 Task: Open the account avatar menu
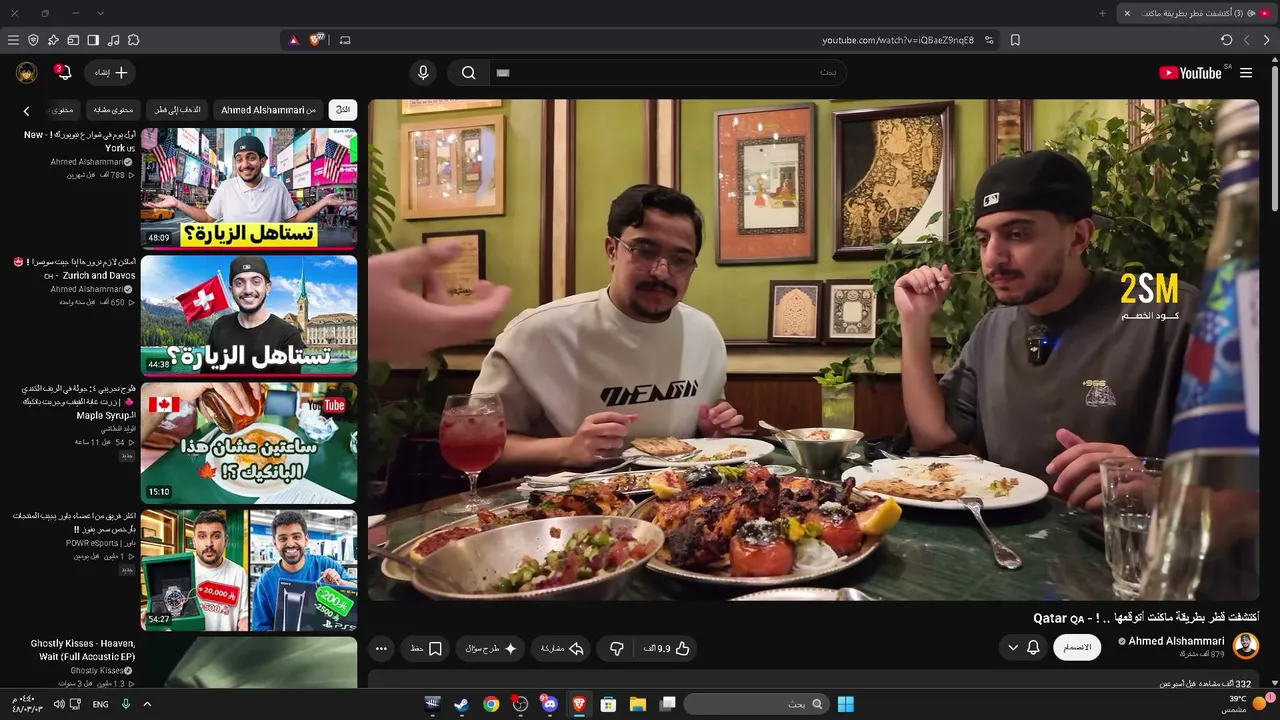27,73
